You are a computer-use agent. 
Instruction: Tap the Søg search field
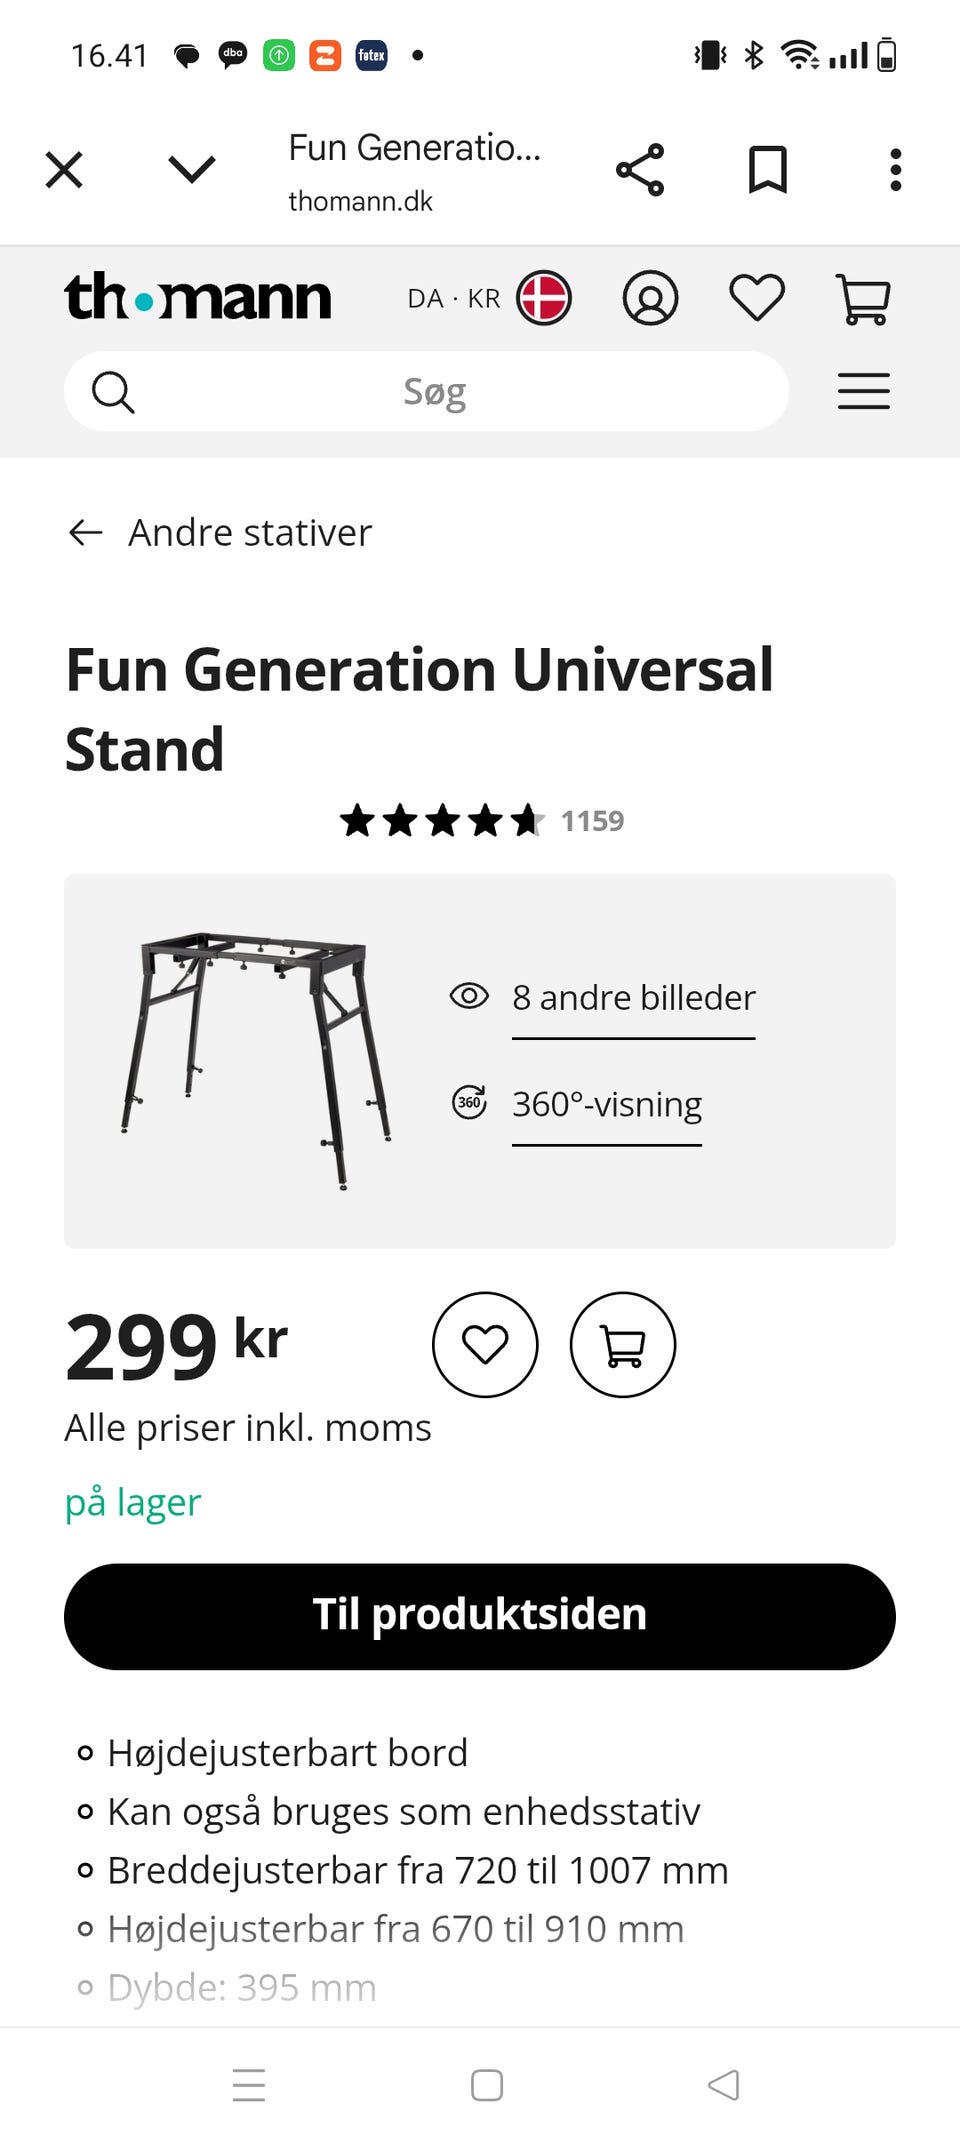[x=436, y=391]
